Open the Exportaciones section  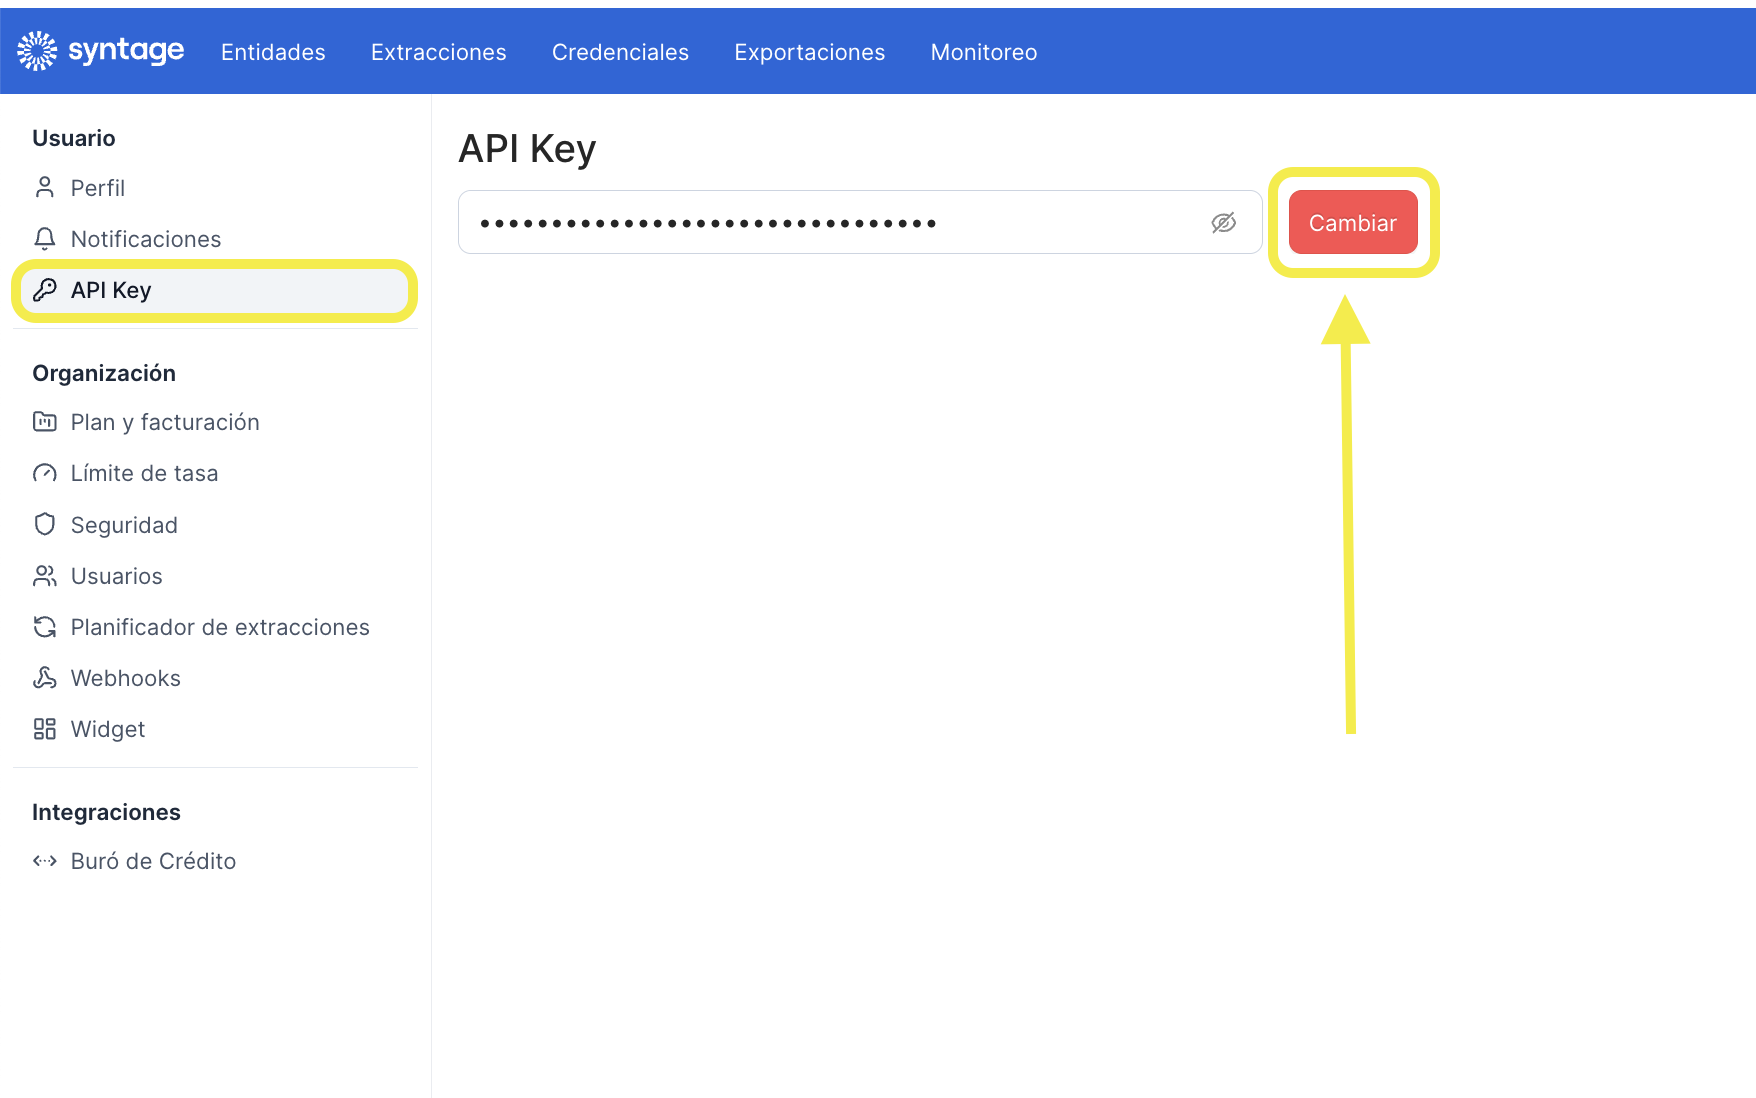[x=809, y=52]
